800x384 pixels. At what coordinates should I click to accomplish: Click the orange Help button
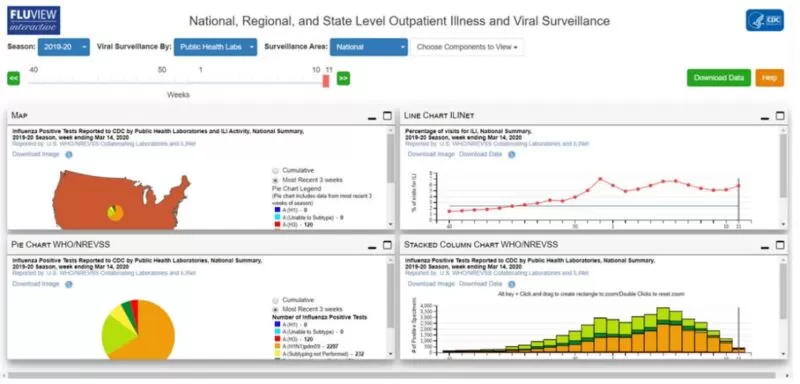(769, 78)
